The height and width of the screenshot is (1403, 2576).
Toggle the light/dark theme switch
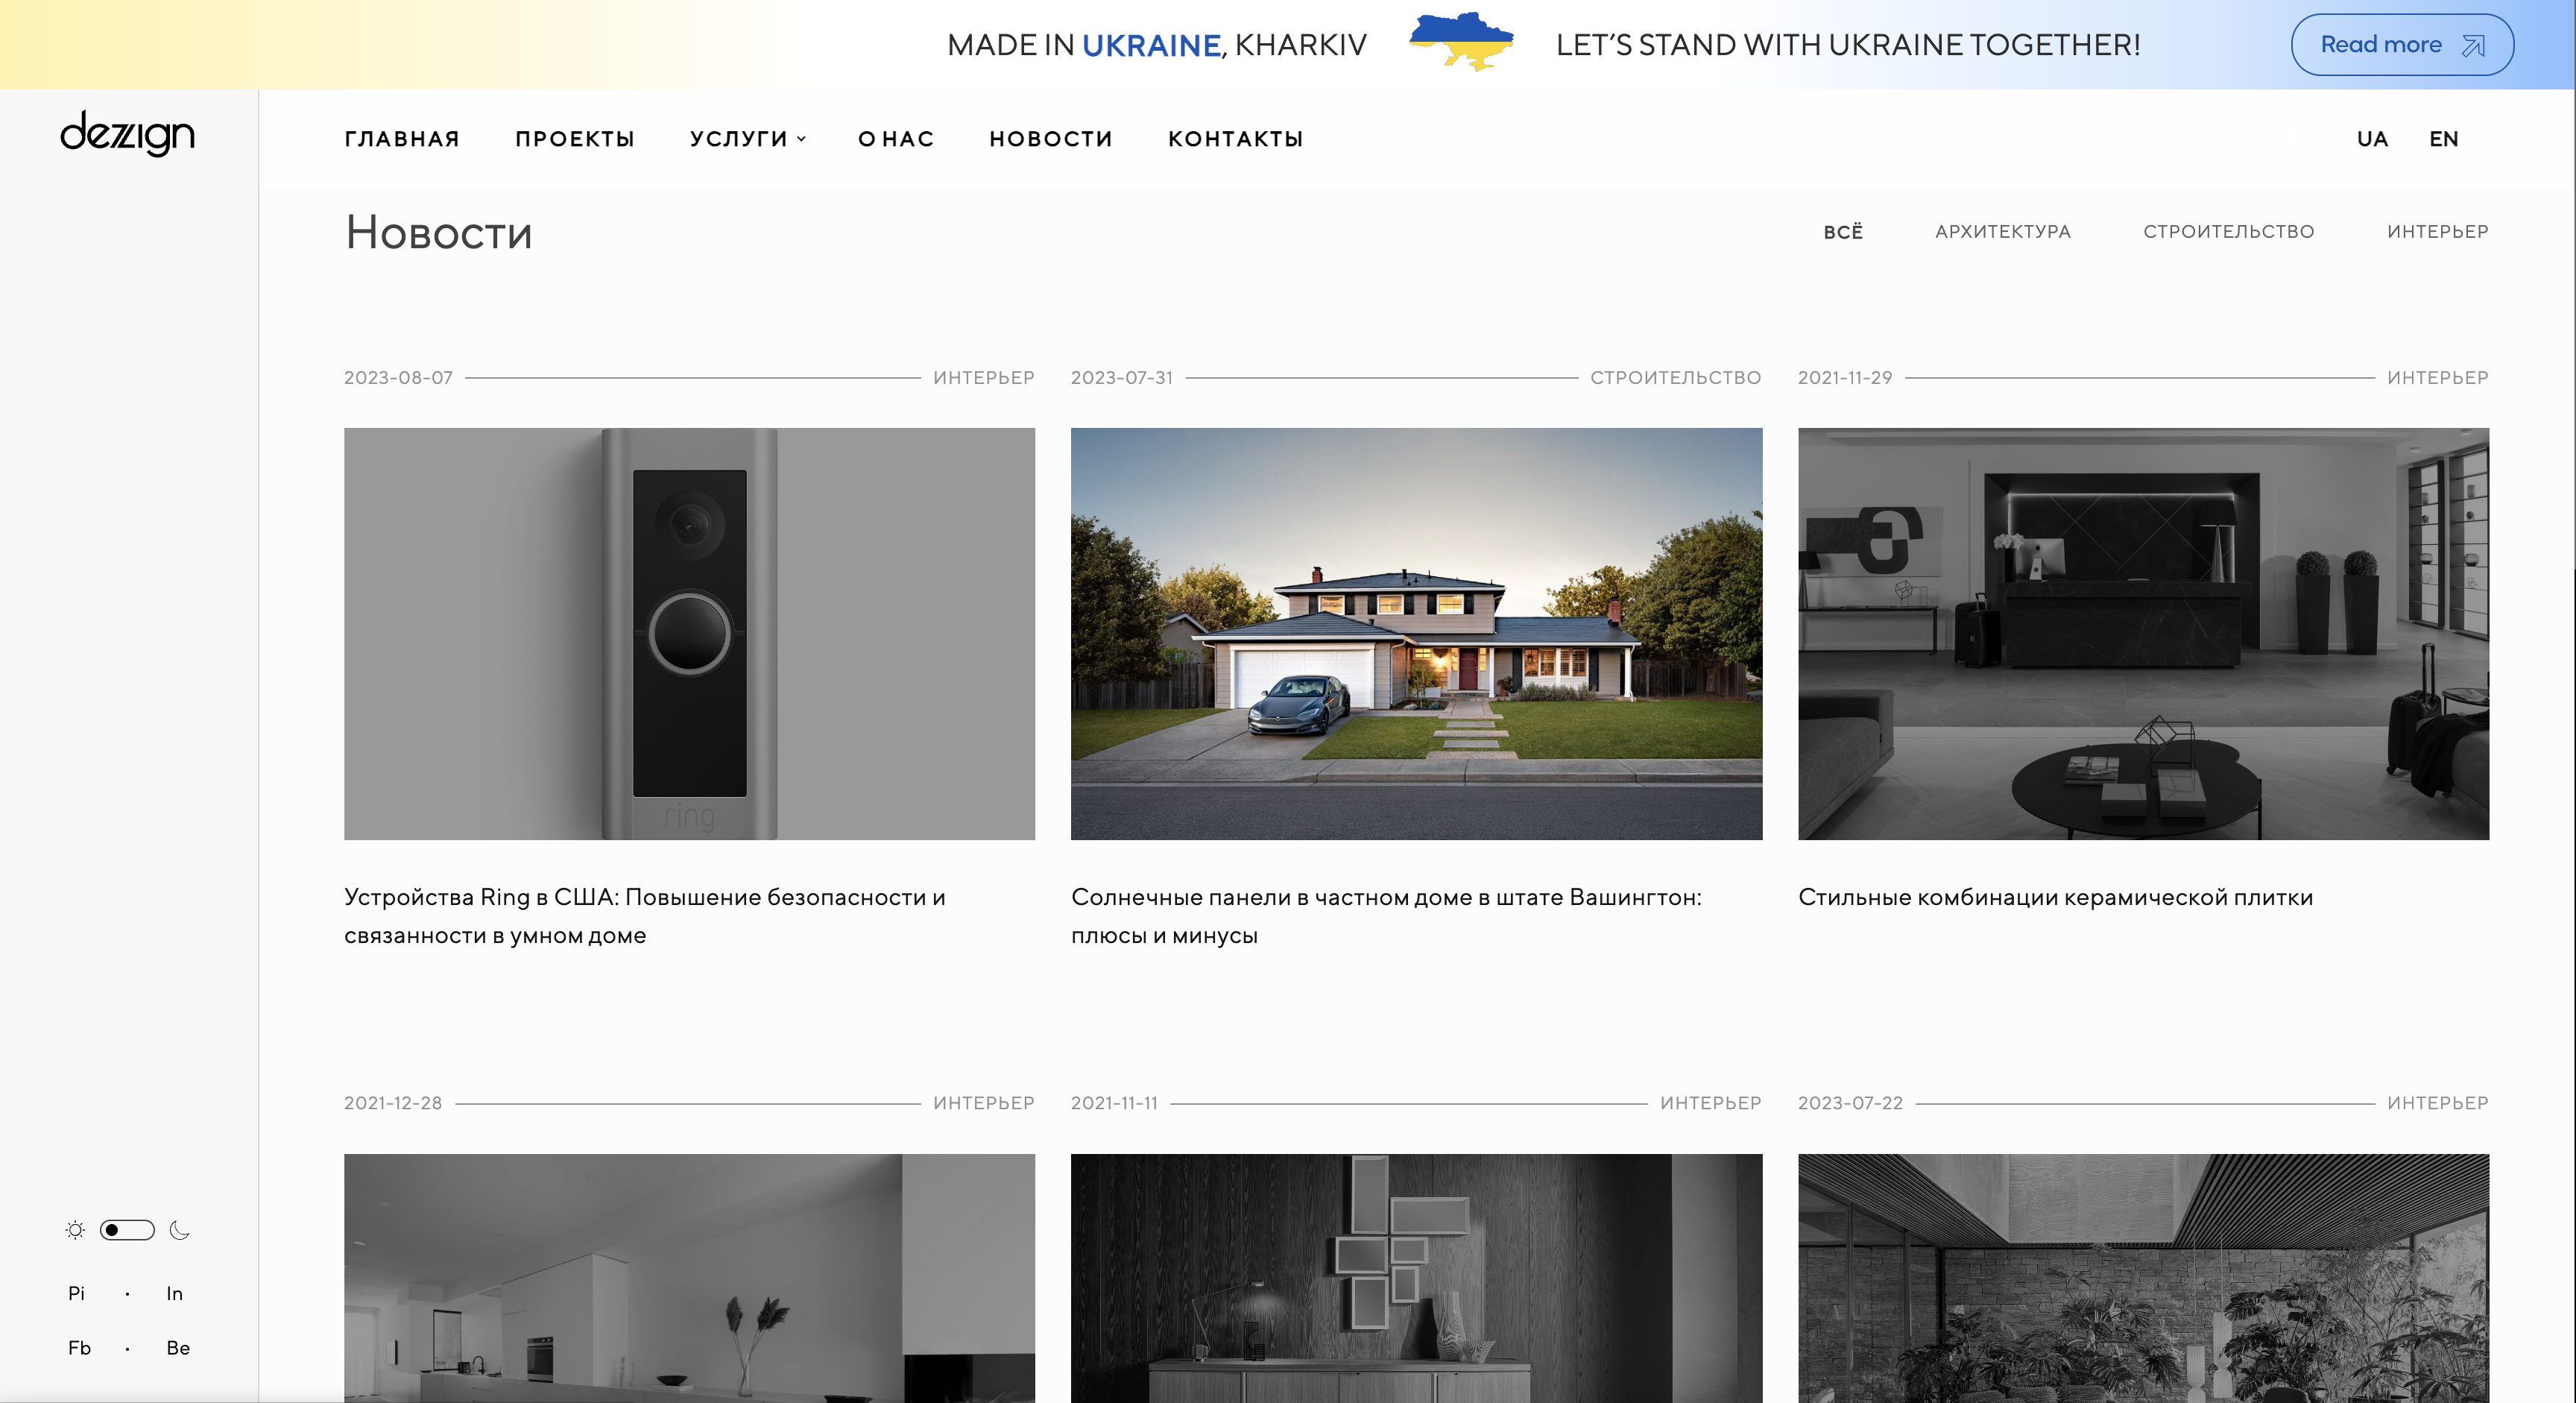127,1230
